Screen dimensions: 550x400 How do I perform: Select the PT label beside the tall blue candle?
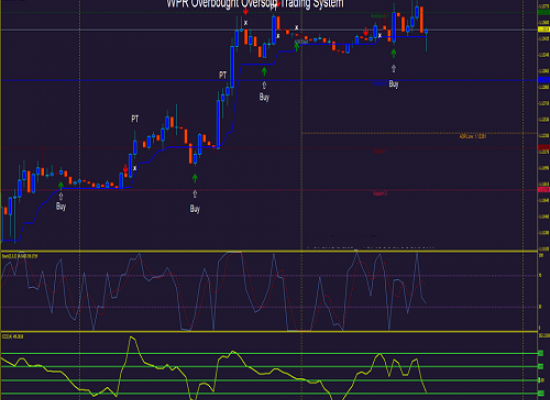[x=223, y=75]
